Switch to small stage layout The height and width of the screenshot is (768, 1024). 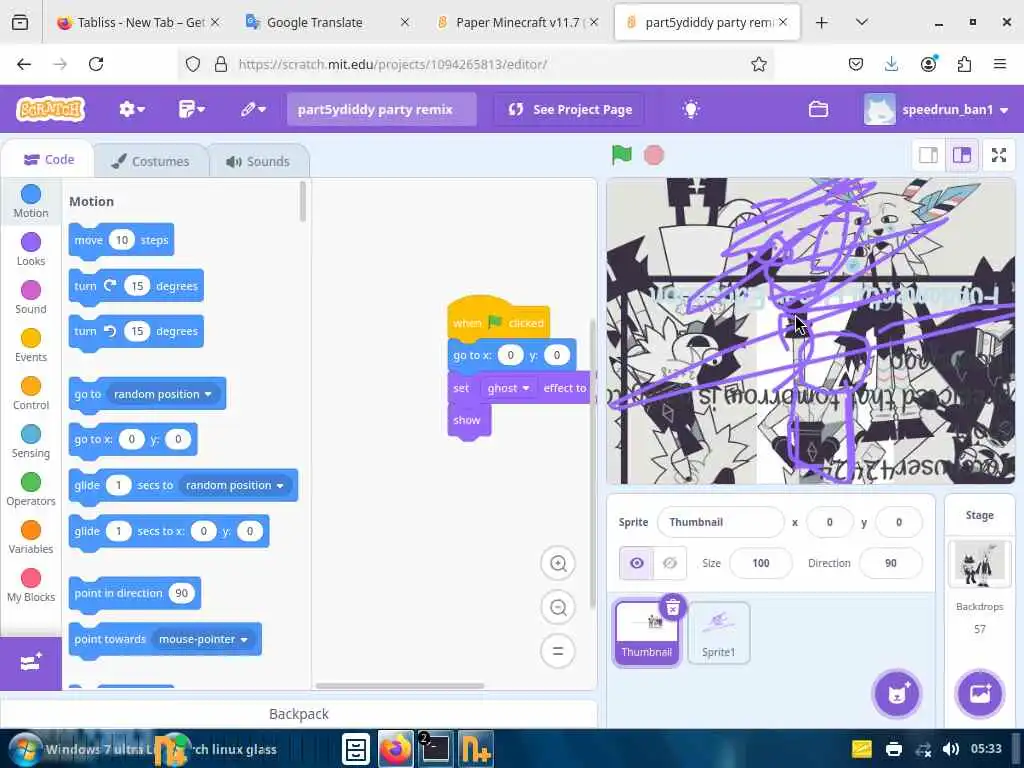(x=928, y=155)
